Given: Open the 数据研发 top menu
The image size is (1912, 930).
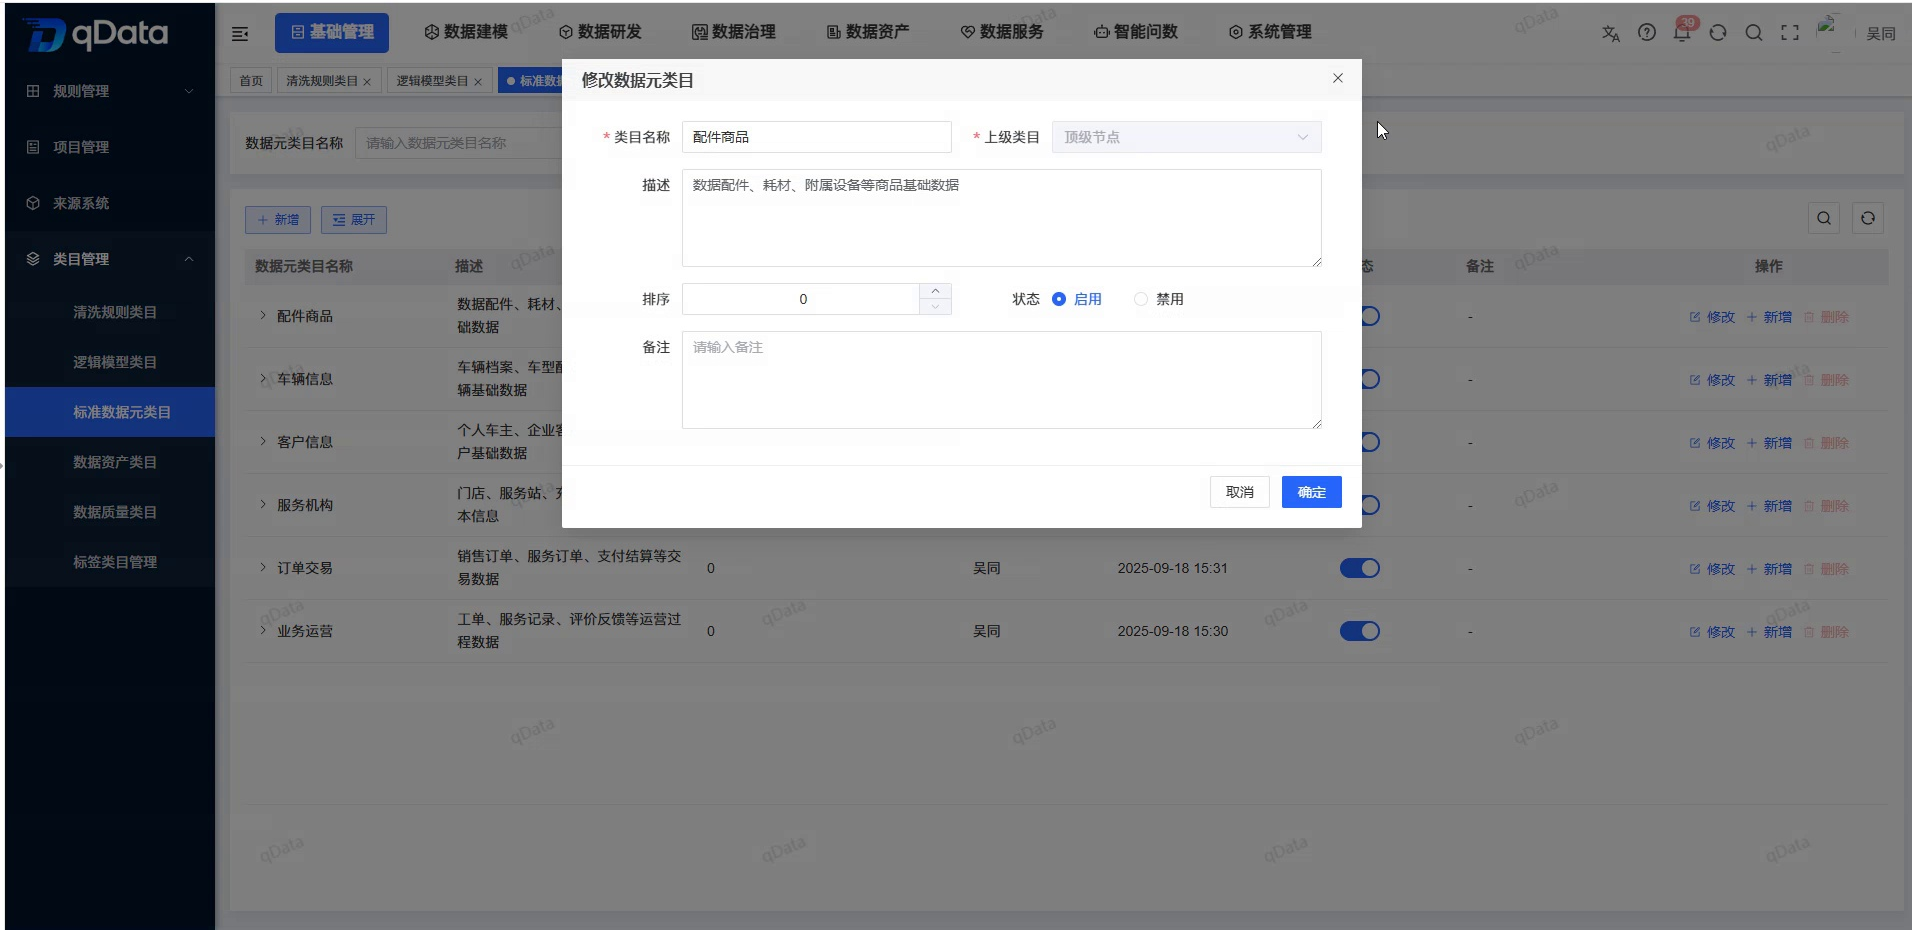Looking at the screenshot, I should 600,32.
